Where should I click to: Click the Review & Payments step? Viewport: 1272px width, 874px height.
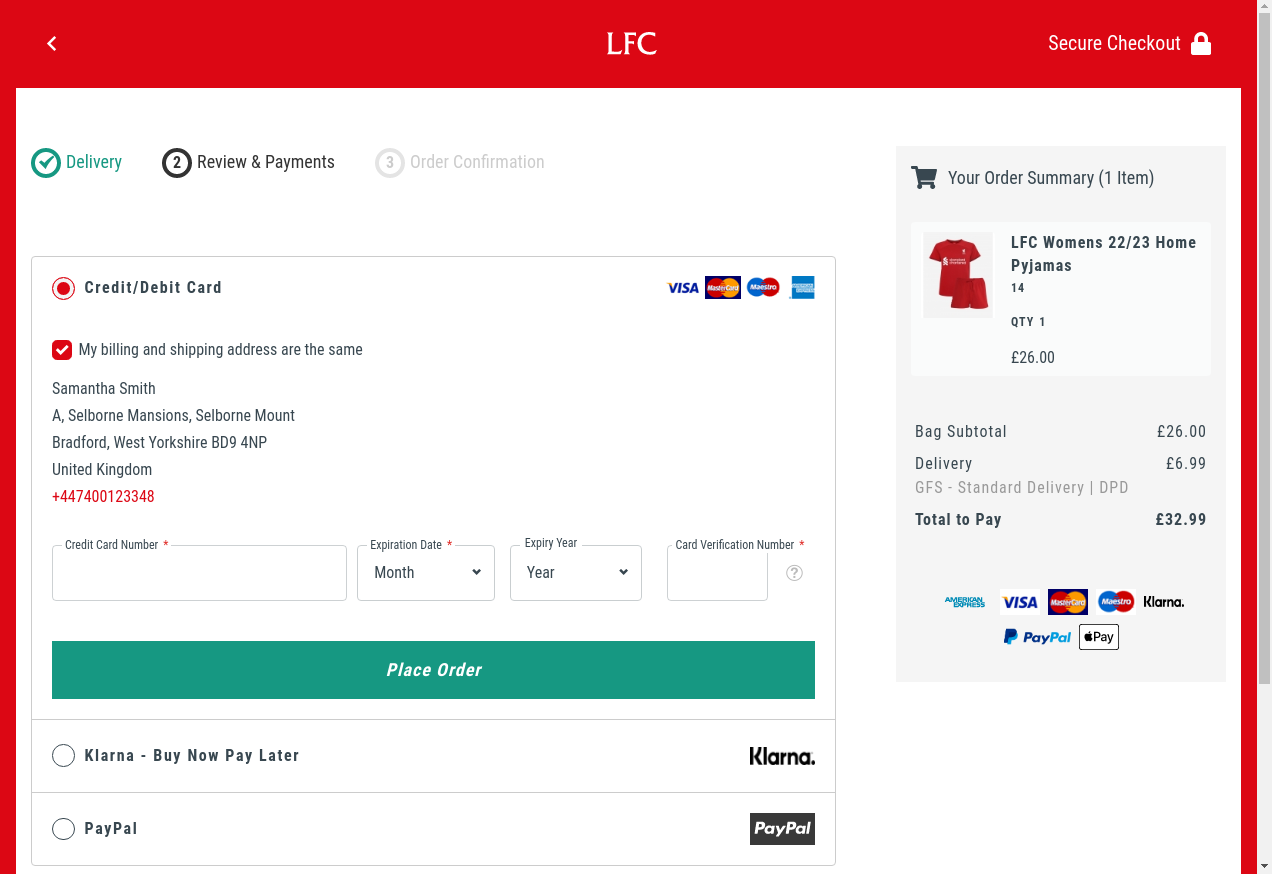pyautogui.click(x=249, y=162)
